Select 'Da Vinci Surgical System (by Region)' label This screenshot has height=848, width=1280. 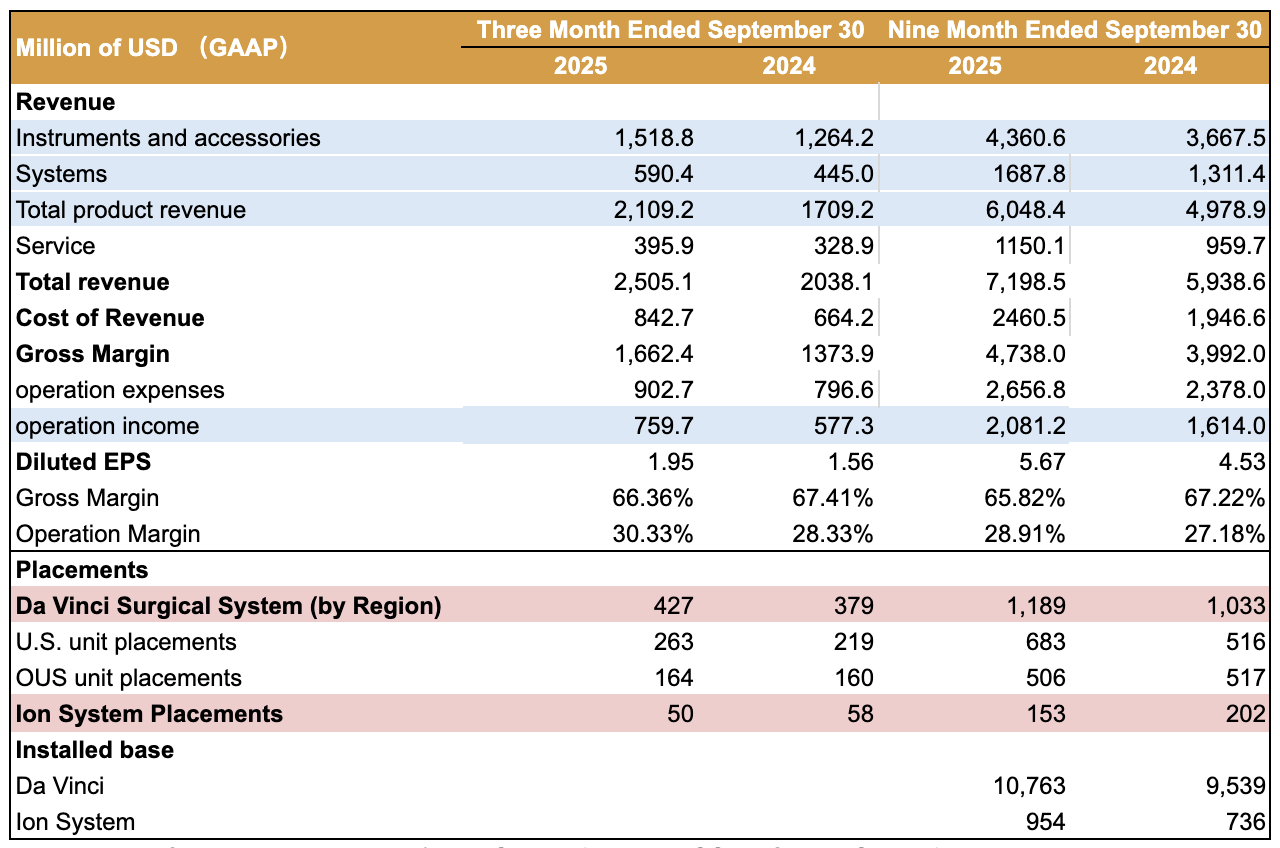click(229, 606)
